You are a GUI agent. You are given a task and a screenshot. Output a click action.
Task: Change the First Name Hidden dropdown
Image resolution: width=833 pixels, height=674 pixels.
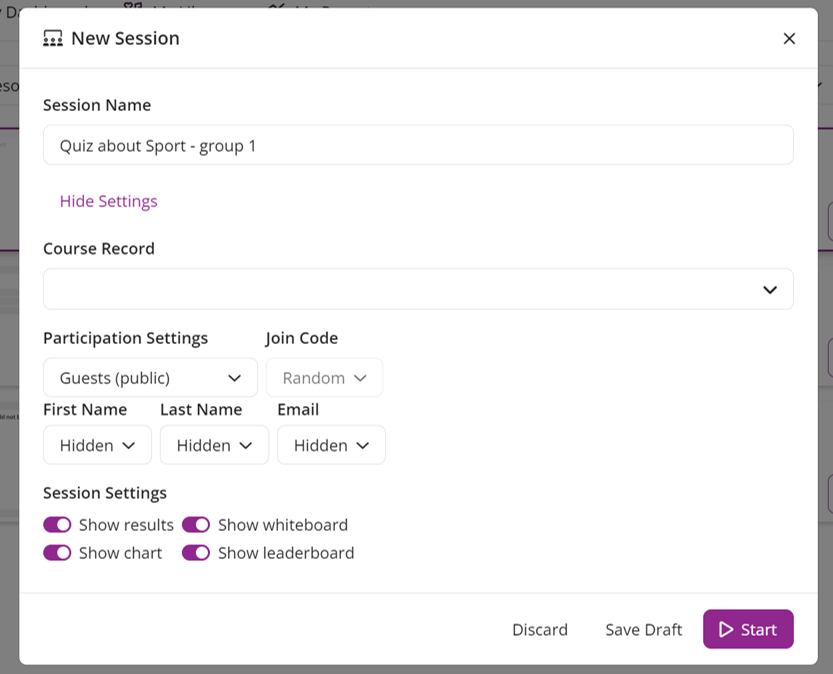[x=97, y=445]
